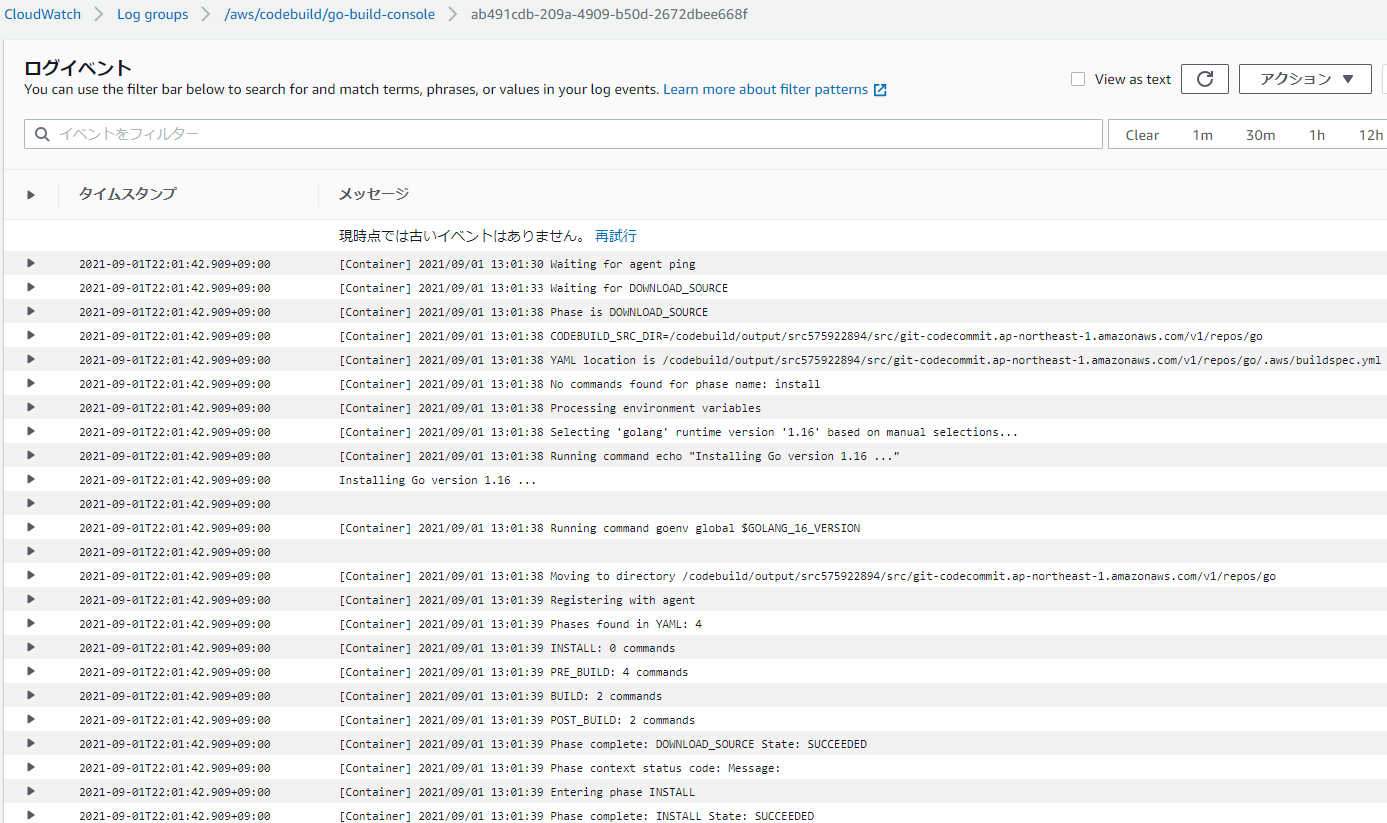Select the 1h time range
The height and width of the screenshot is (823, 1387).
point(1317,135)
